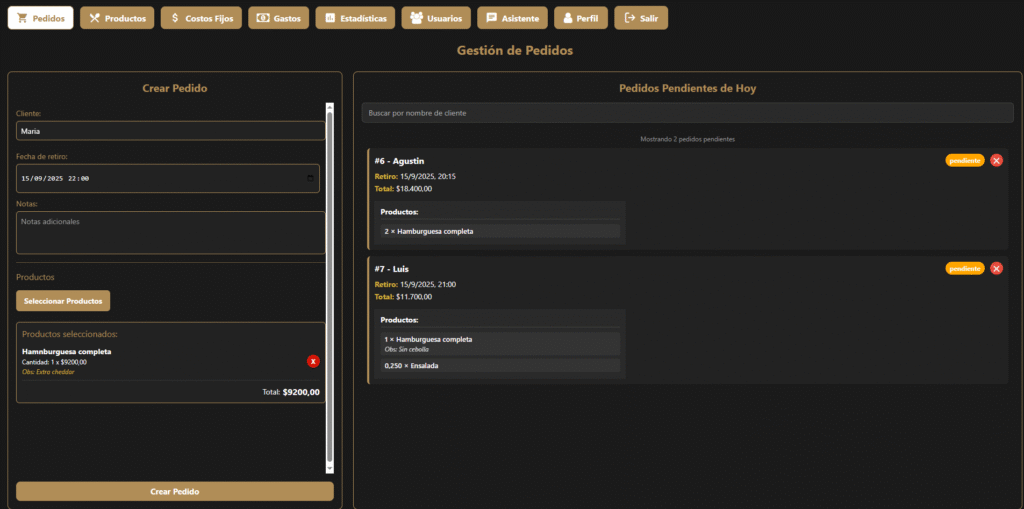Delete order #6 Agustin with red X
The height and width of the screenshot is (509, 1024).
tap(996, 160)
